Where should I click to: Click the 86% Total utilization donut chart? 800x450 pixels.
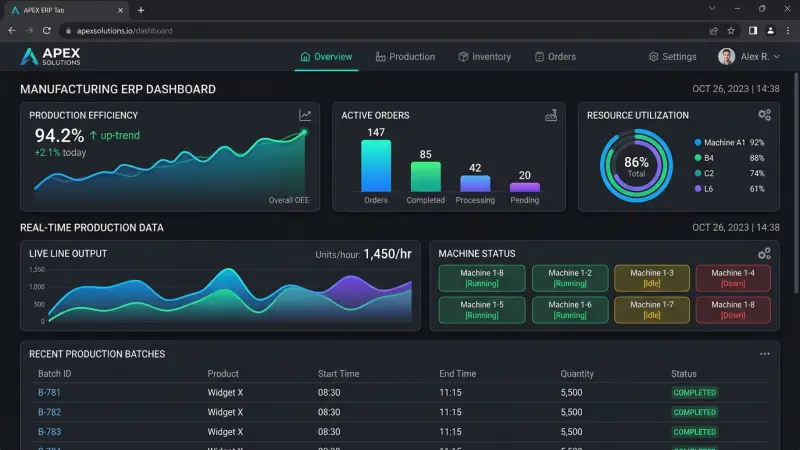636,166
